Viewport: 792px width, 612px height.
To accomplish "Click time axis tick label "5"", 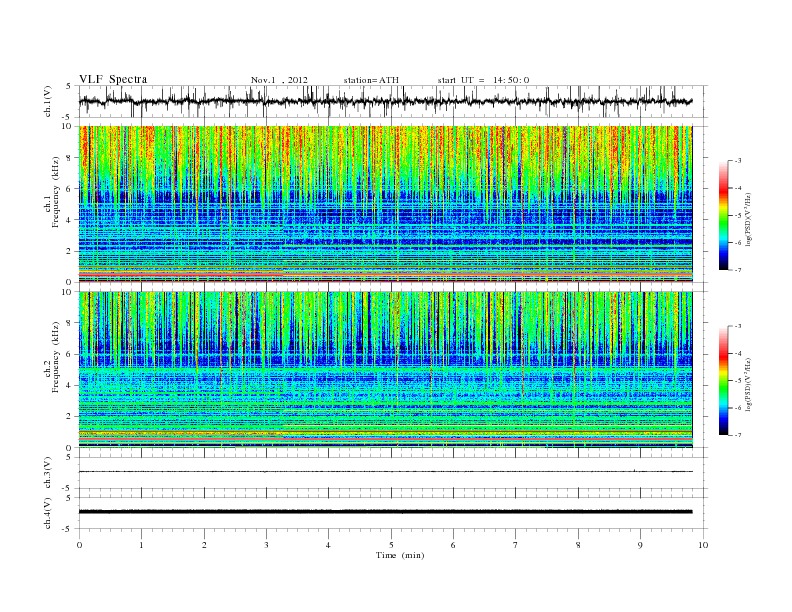I will [391, 545].
